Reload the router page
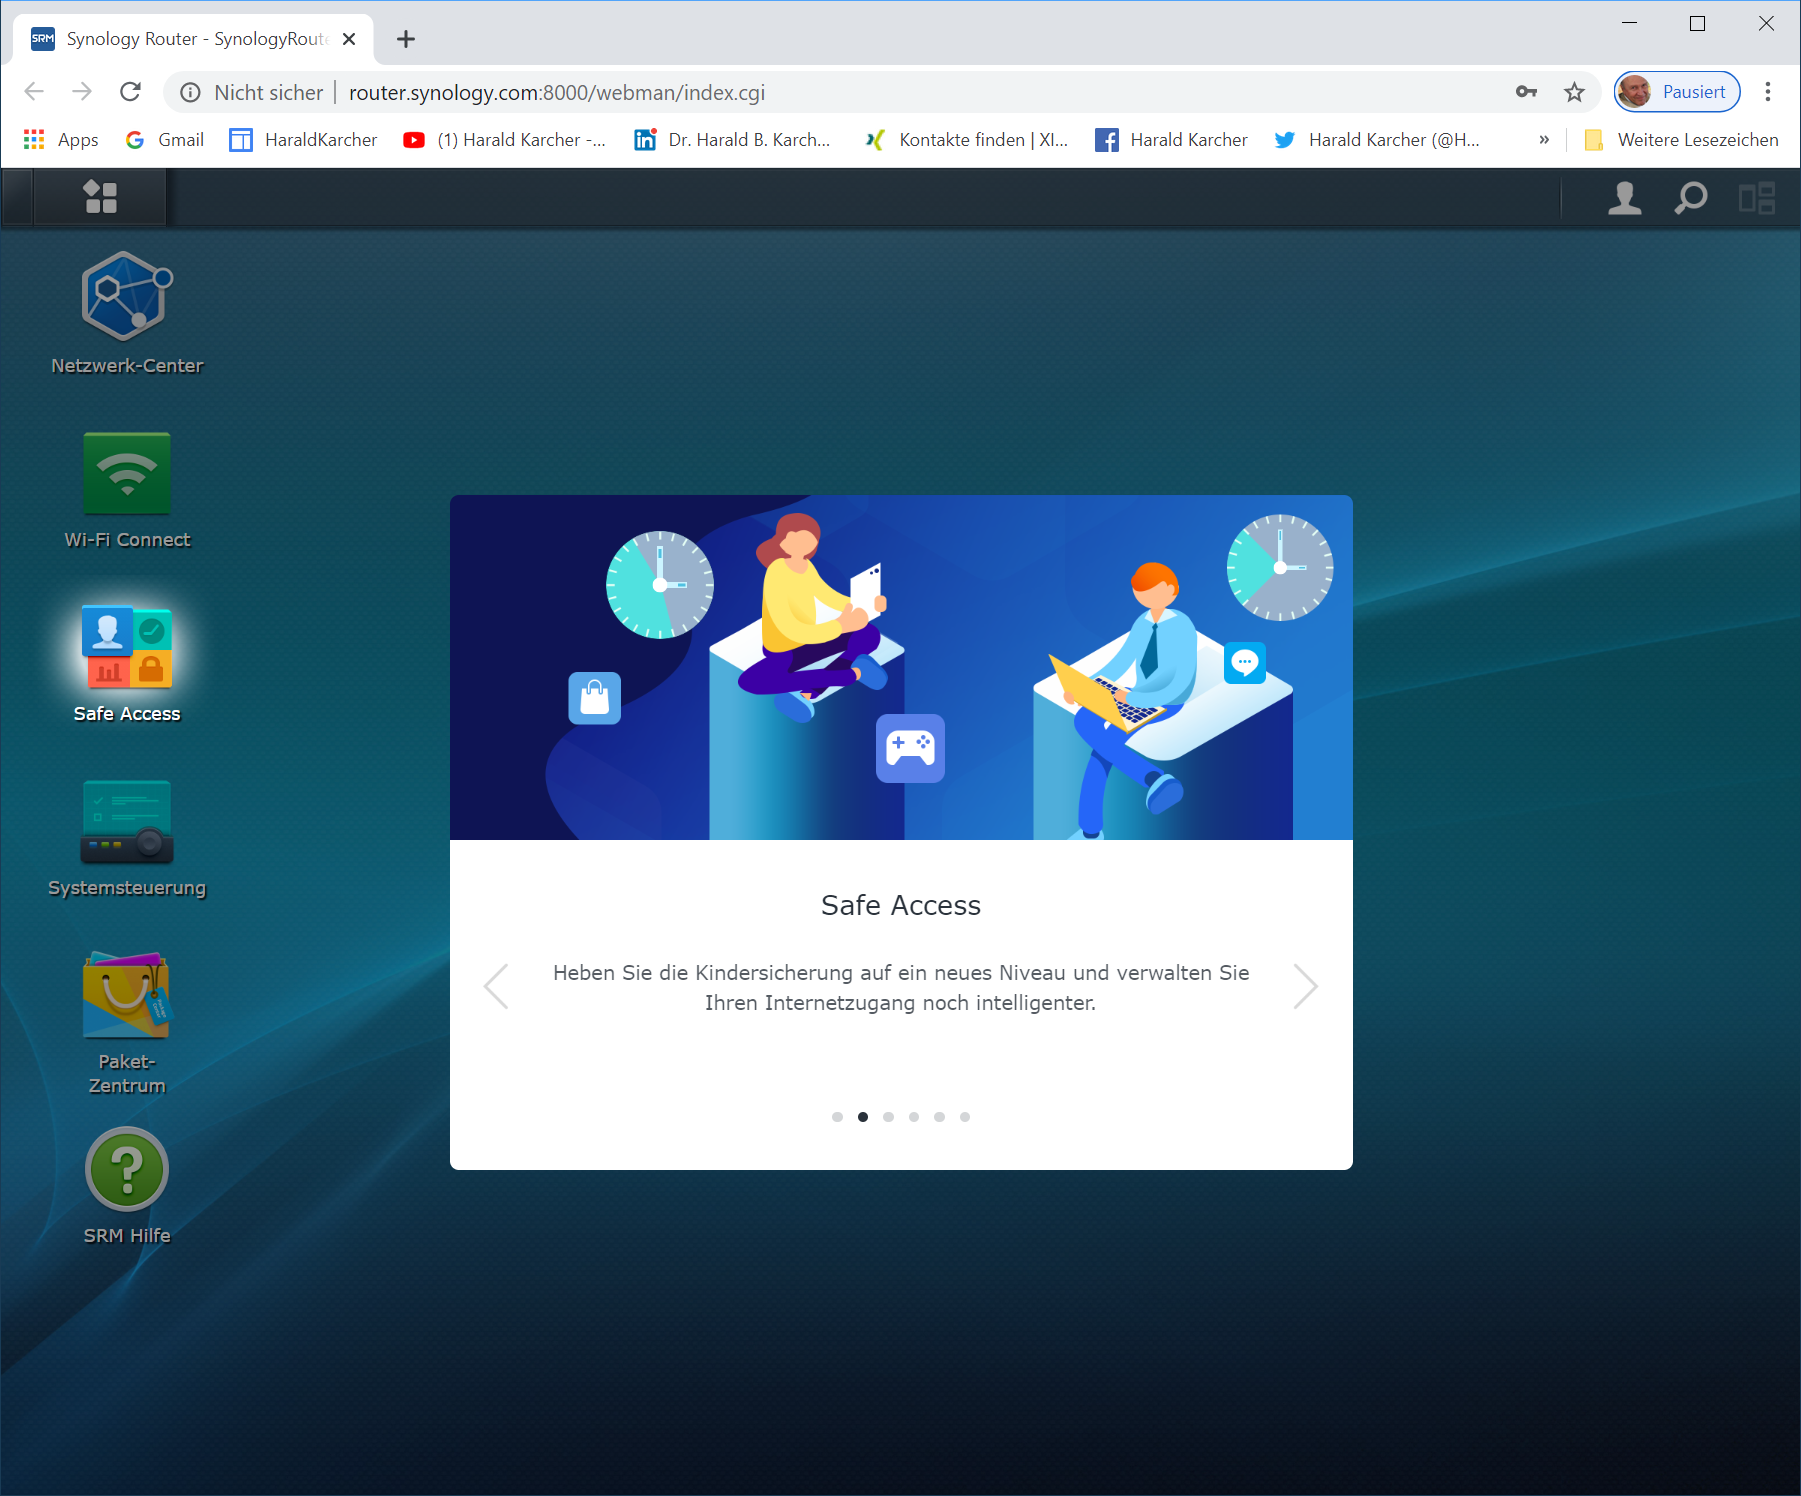This screenshot has width=1801, height=1496. 130,92
